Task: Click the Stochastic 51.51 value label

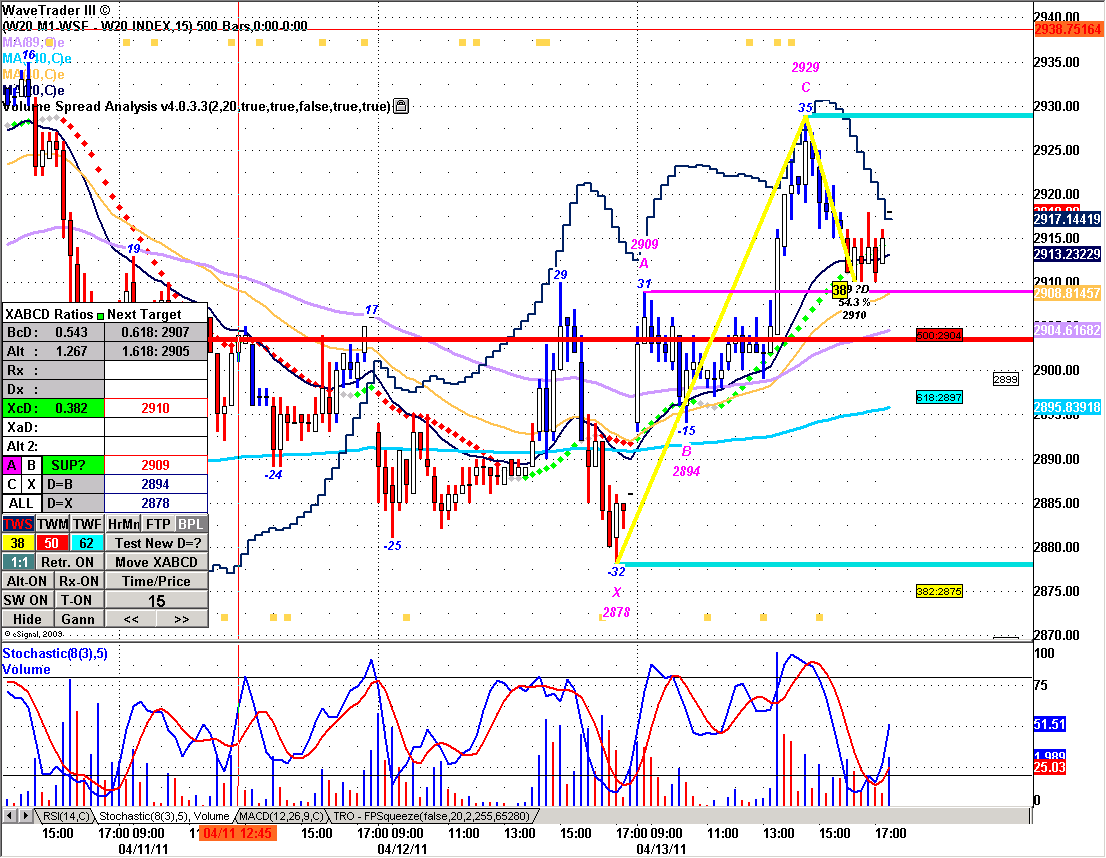Action: [1050, 725]
